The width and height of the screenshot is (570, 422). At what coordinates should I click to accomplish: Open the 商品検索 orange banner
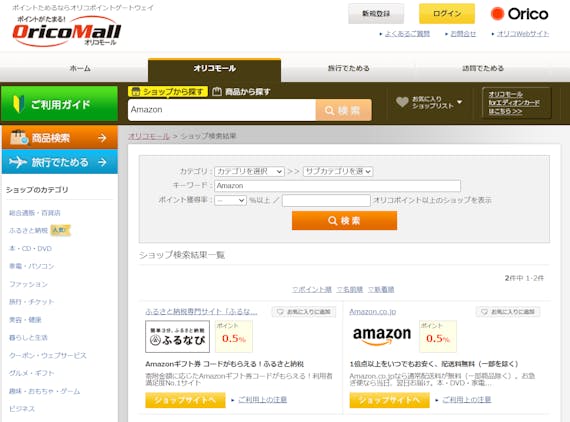[59, 137]
